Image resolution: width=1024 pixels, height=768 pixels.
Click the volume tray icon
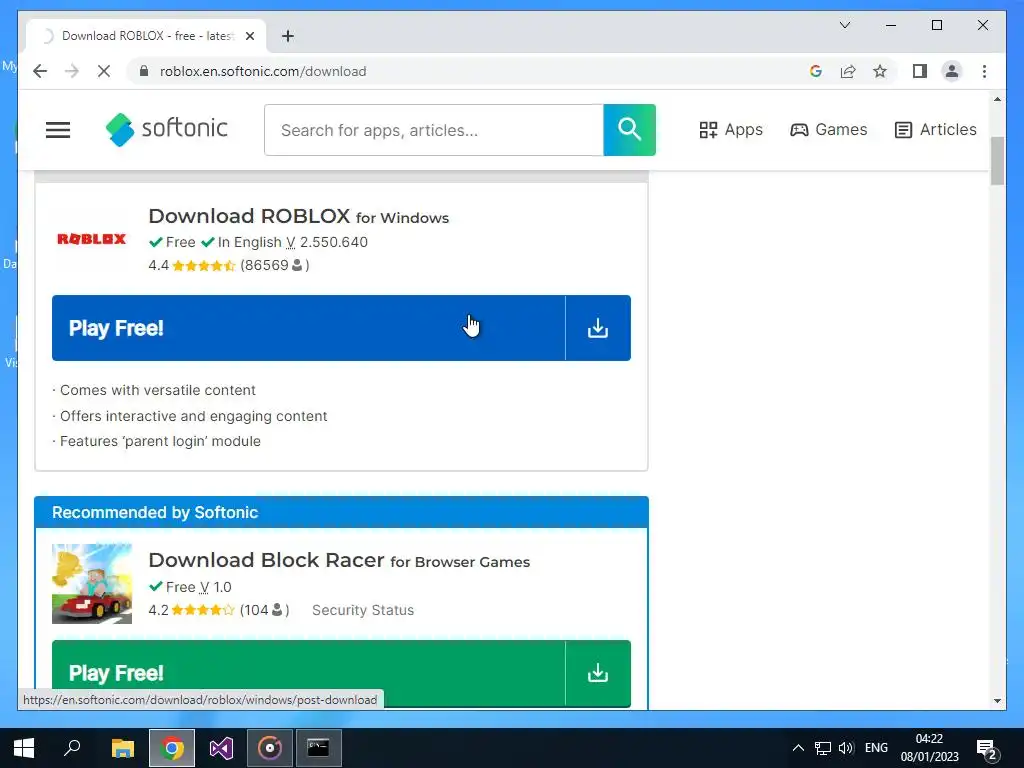click(x=846, y=748)
